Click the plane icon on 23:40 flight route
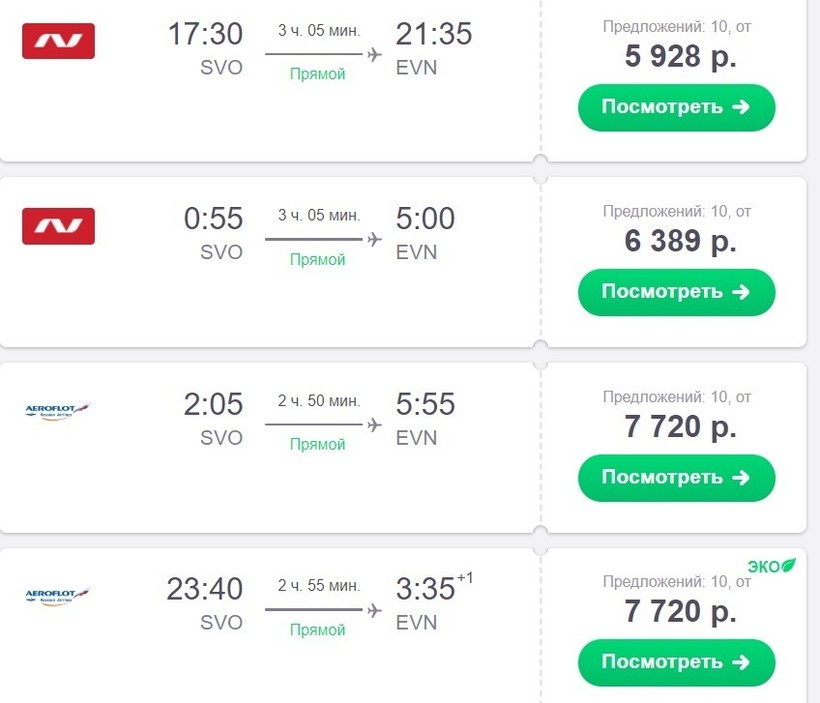 tap(375, 610)
